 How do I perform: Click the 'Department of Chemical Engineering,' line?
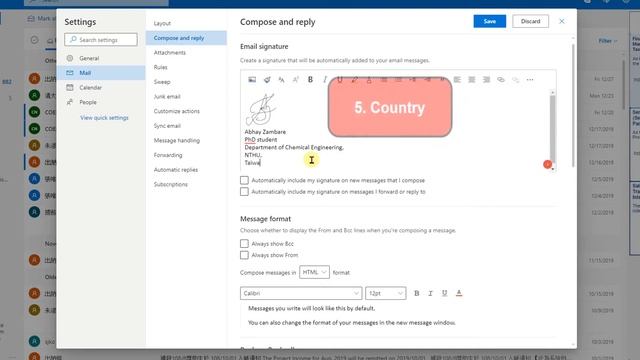(x=294, y=147)
